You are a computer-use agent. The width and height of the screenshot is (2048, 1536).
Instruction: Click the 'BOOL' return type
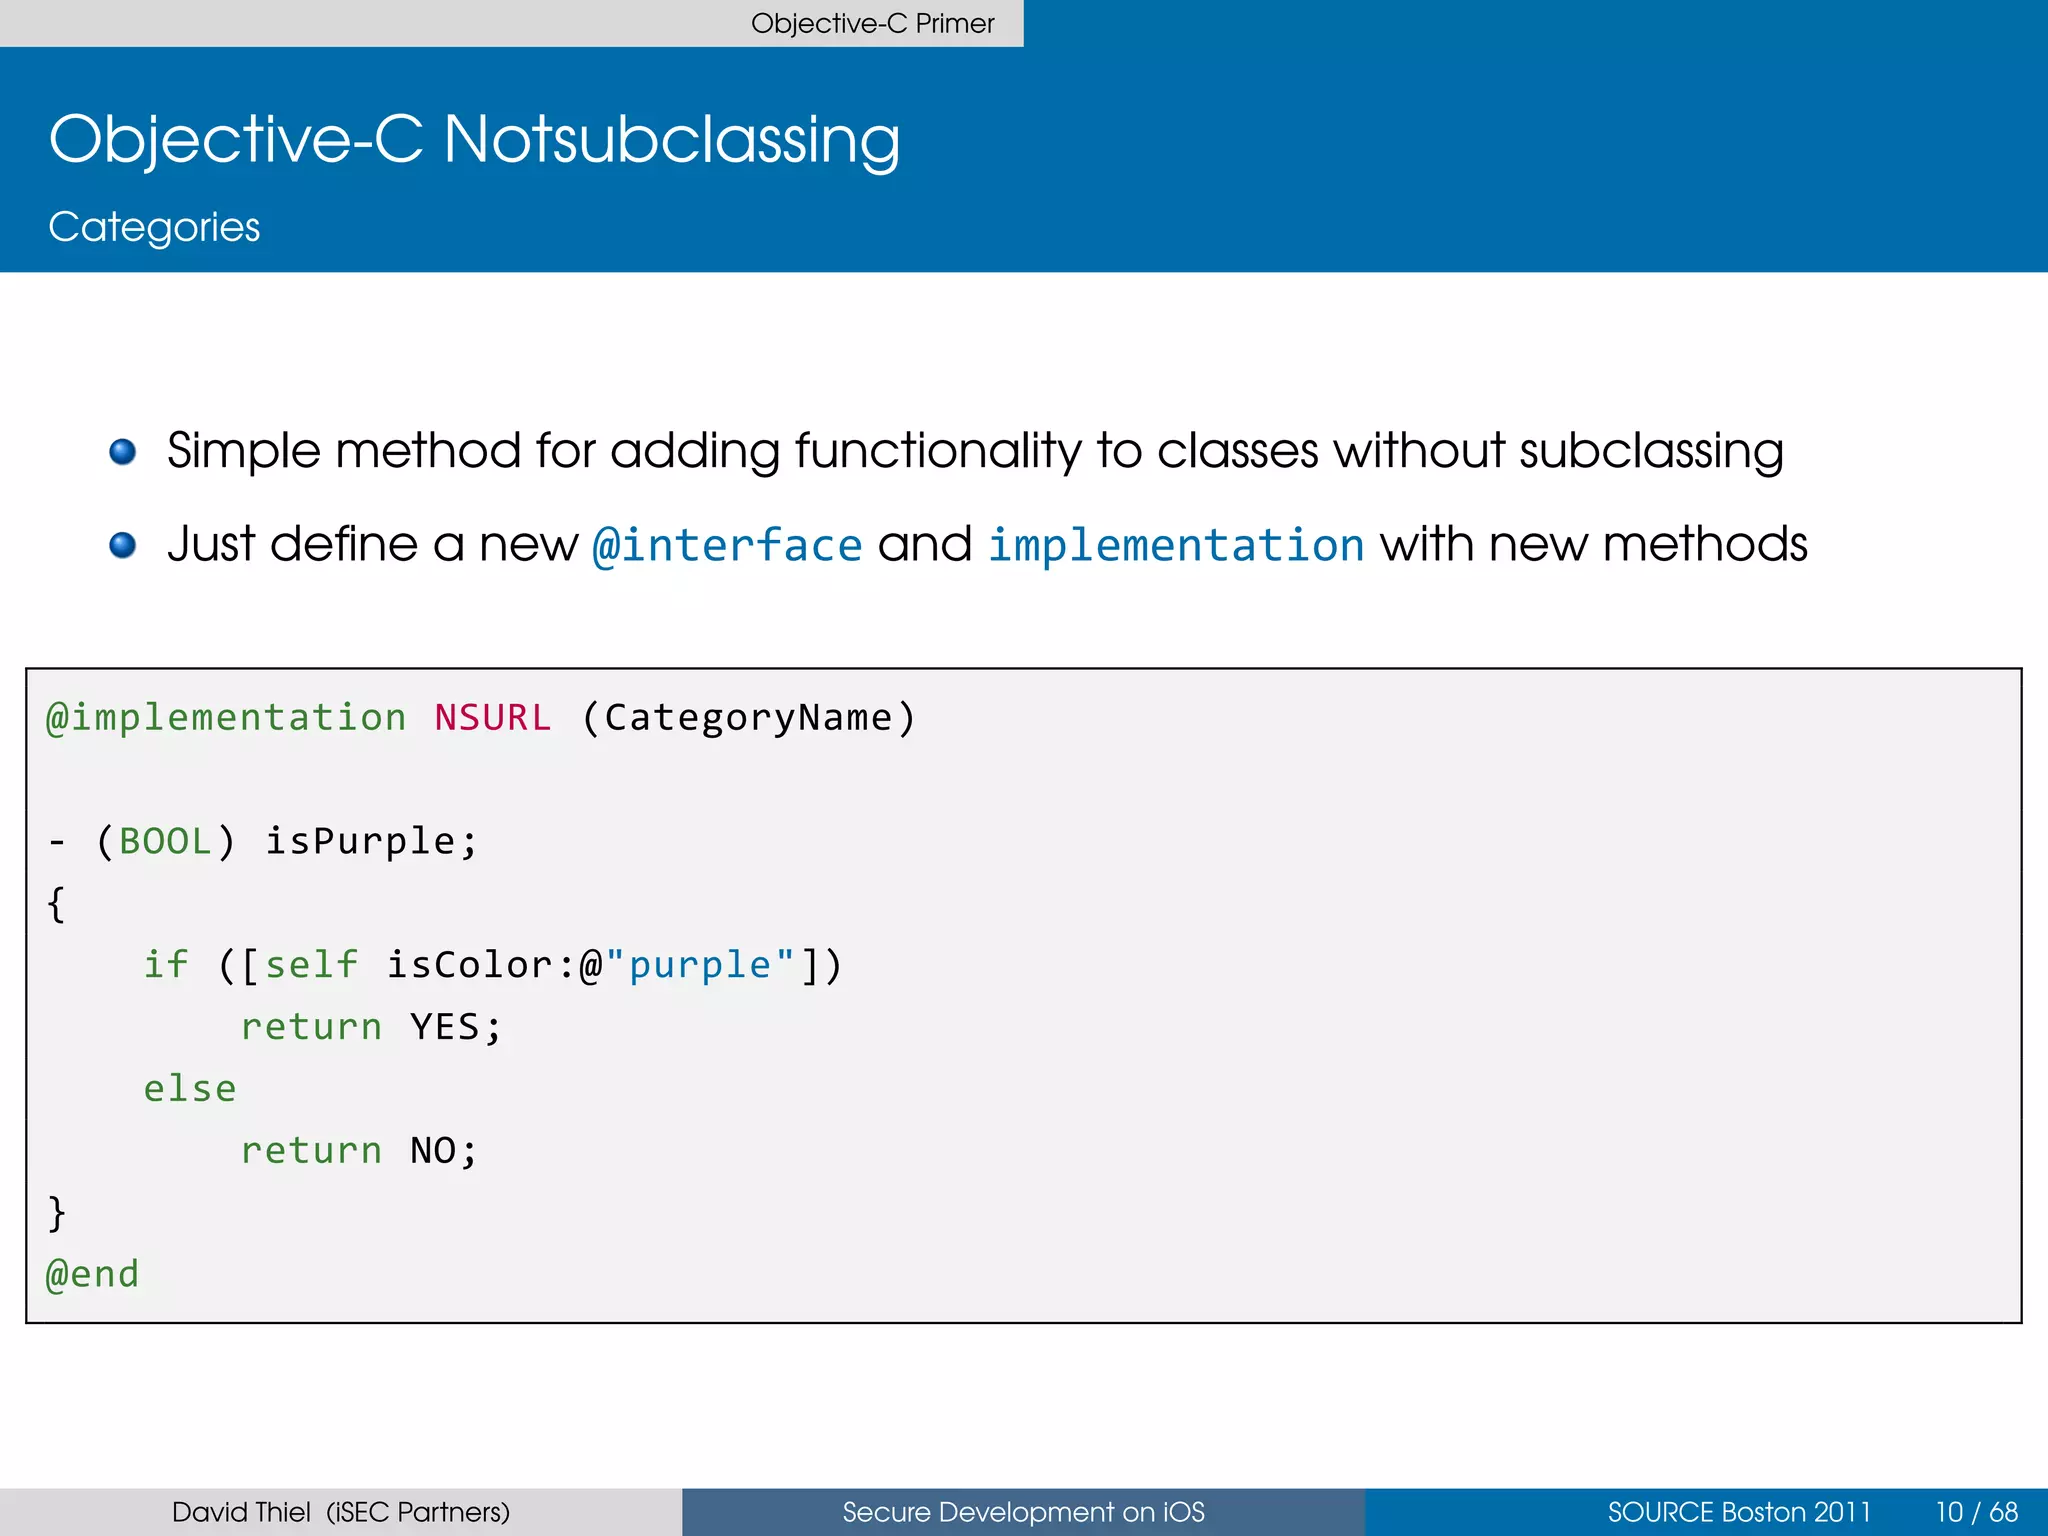click(165, 841)
